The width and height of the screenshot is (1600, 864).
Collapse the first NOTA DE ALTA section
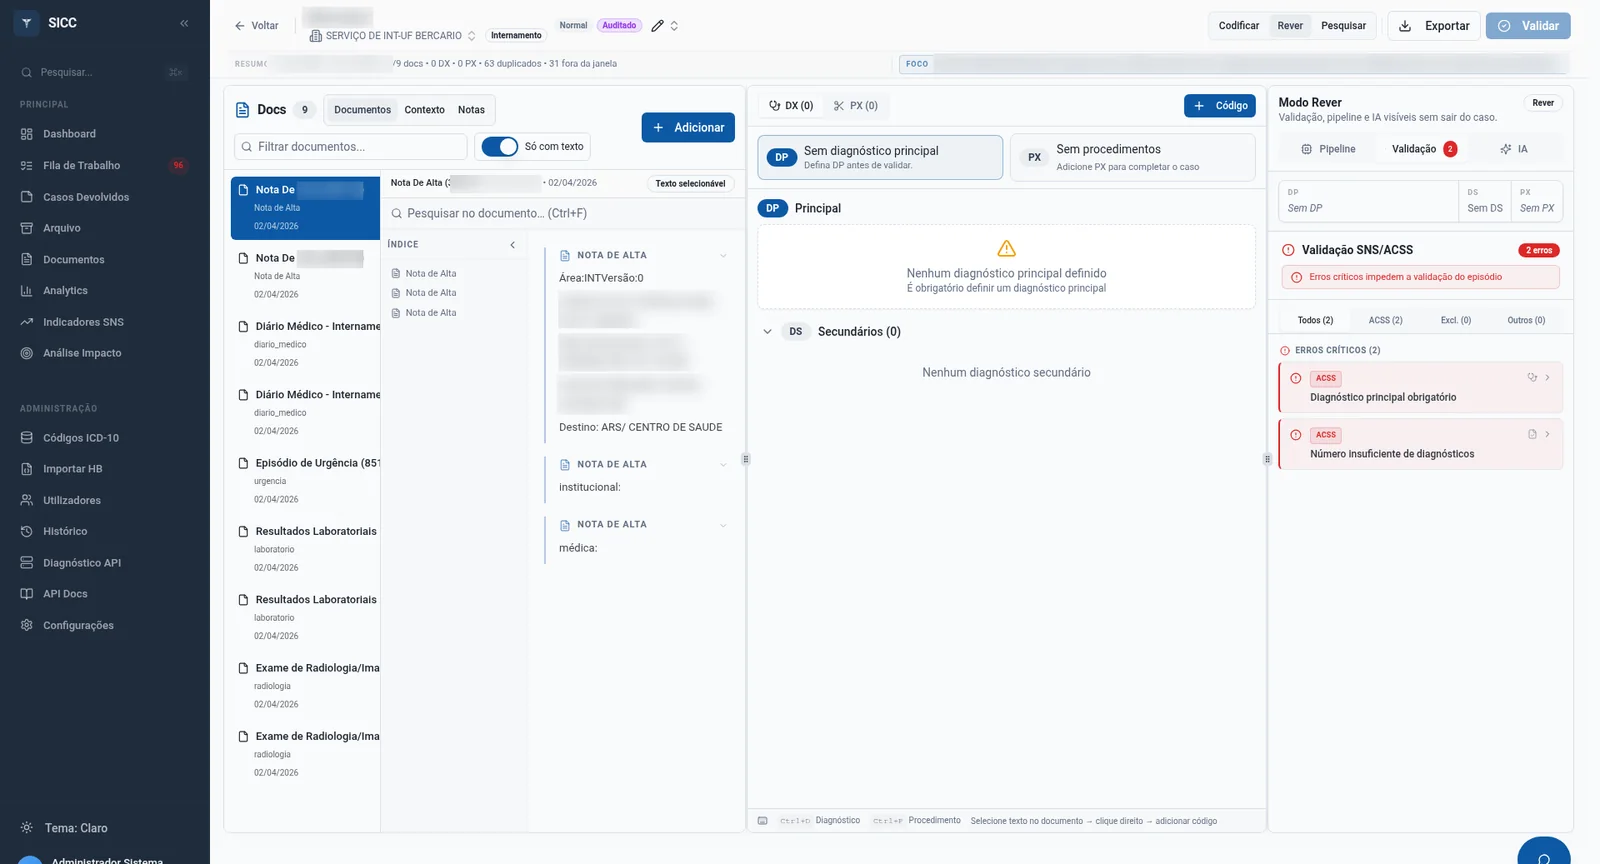pyautogui.click(x=723, y=256)
